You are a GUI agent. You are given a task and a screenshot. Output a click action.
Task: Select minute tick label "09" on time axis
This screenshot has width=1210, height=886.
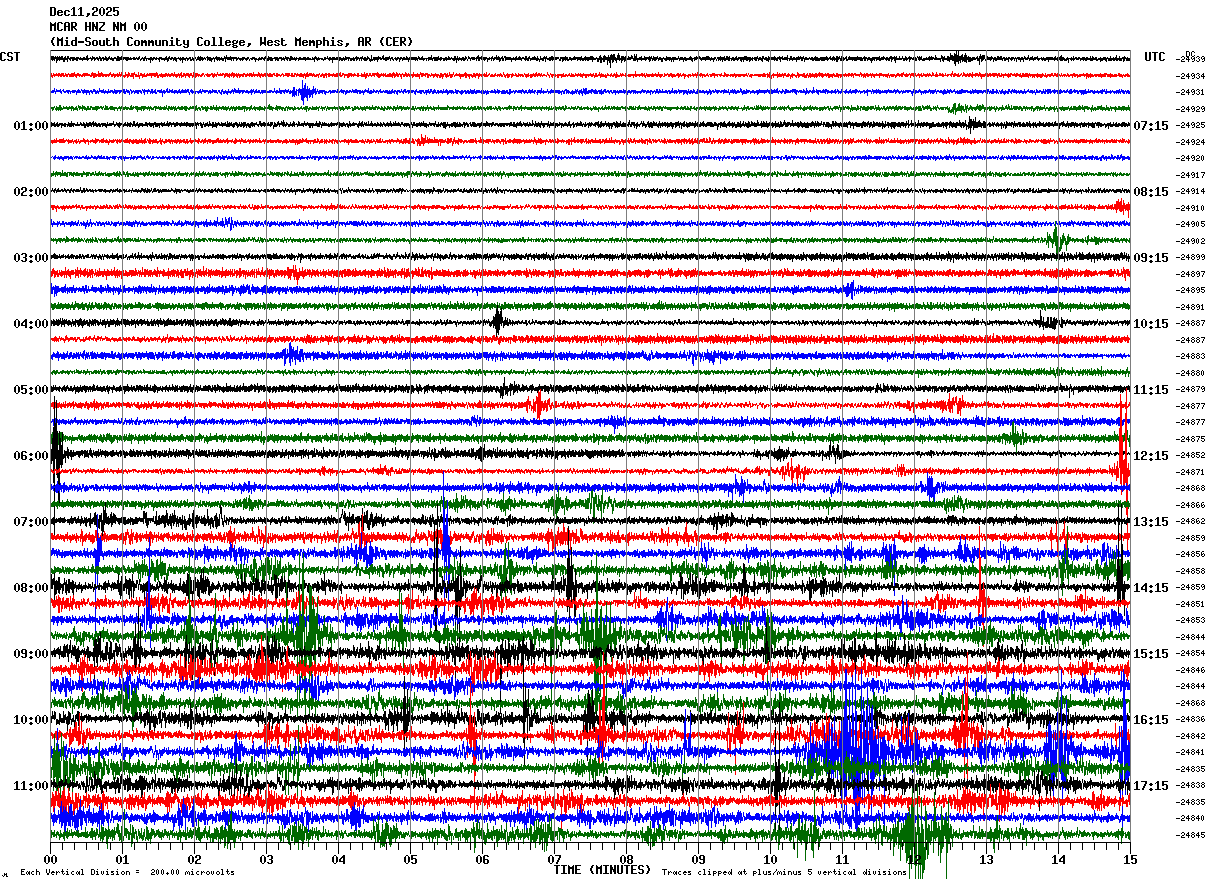(698, 859)
